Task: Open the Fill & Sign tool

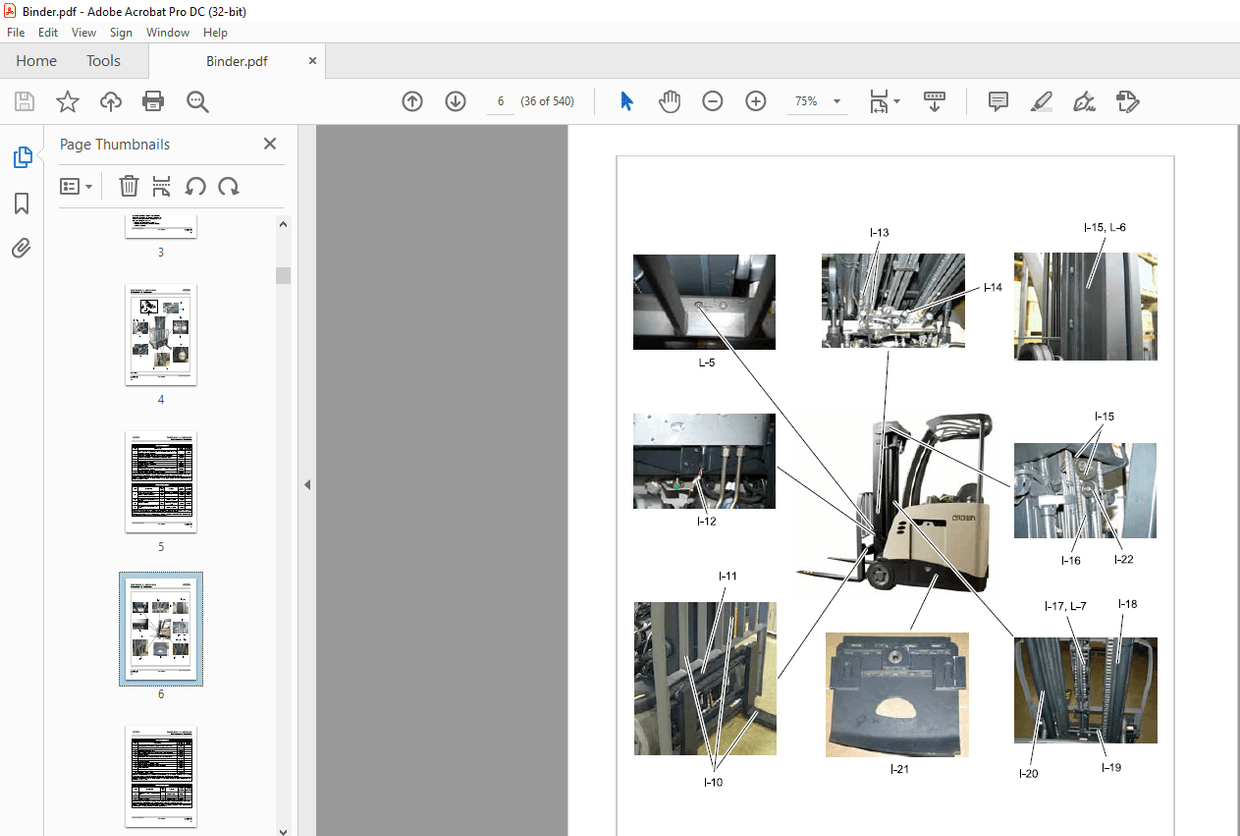Action: point(1084,101)
